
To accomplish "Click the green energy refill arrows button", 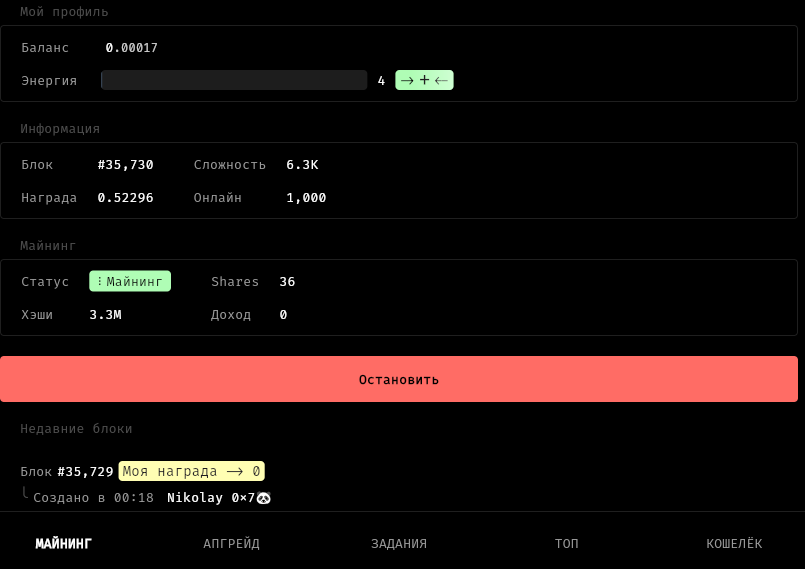I will click(424, 80).
